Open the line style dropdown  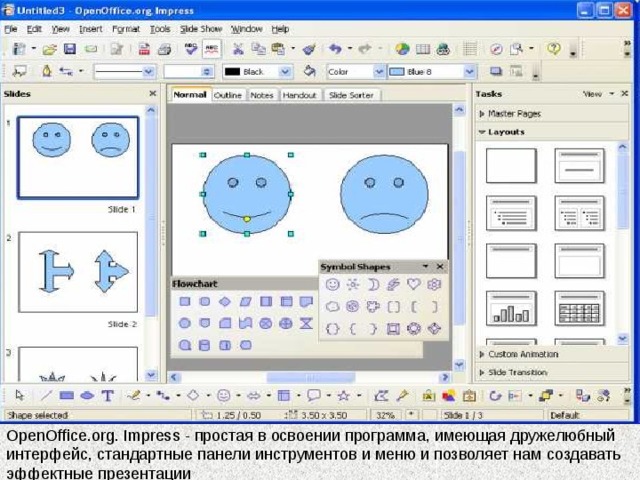pos(149,72)
